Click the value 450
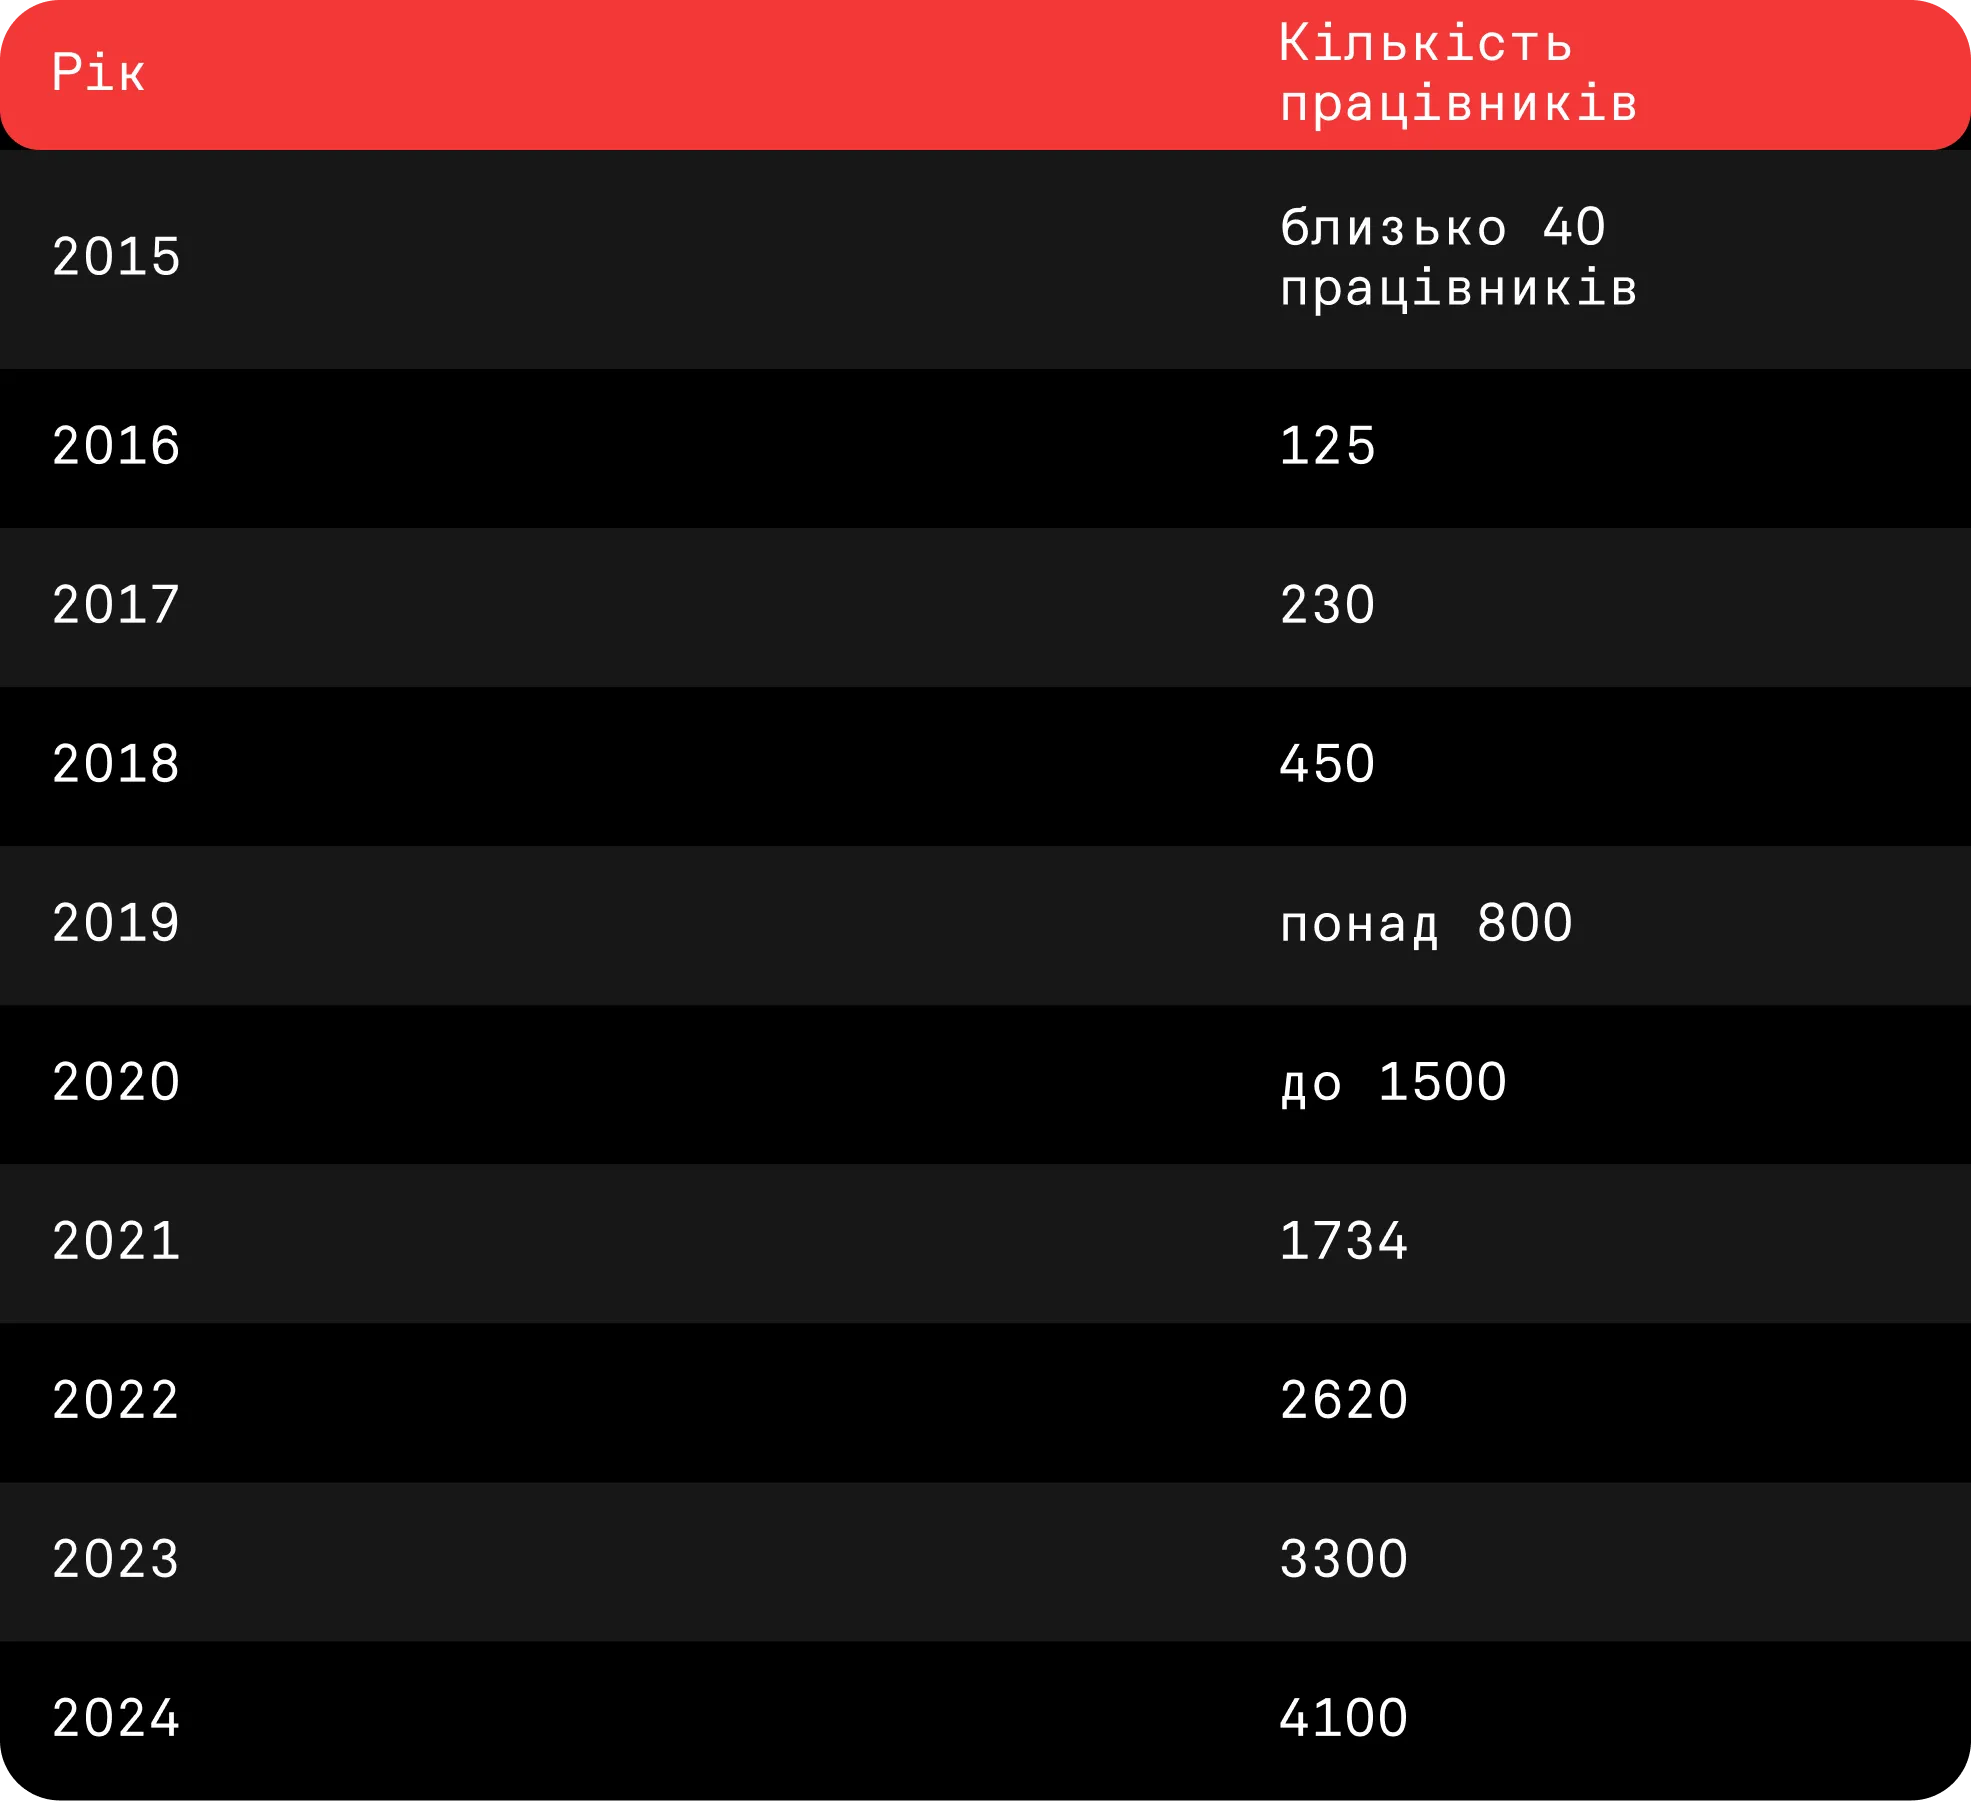The width and height of the screenshot is (1971, 1801). (1327, 764)
